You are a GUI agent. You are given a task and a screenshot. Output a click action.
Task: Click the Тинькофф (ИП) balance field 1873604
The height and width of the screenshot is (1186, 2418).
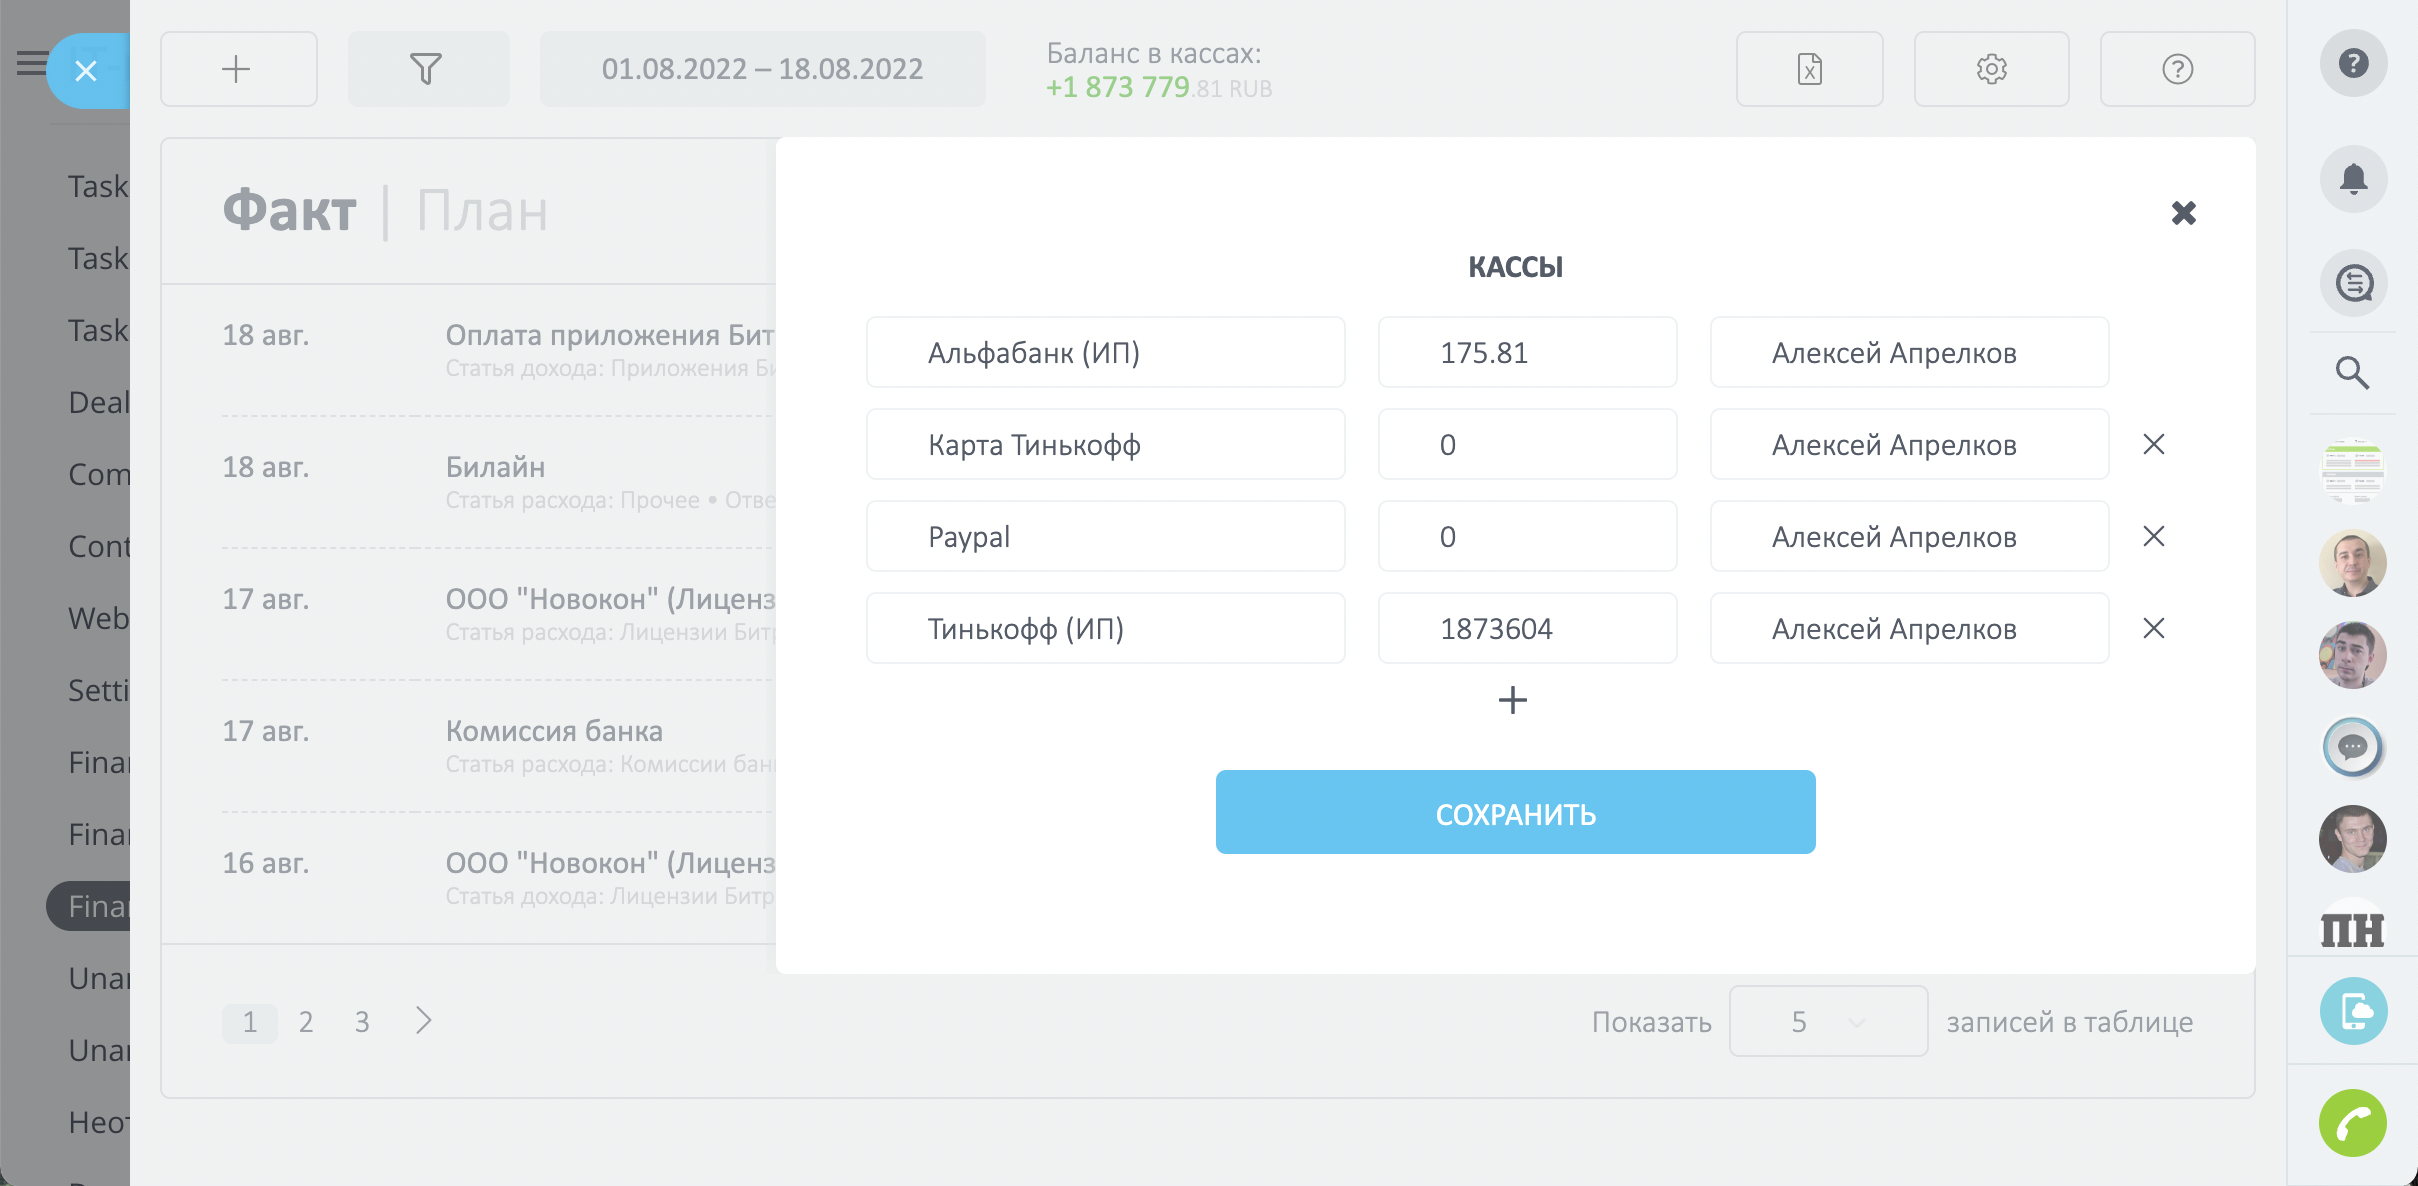click(x=1526, y=629)
